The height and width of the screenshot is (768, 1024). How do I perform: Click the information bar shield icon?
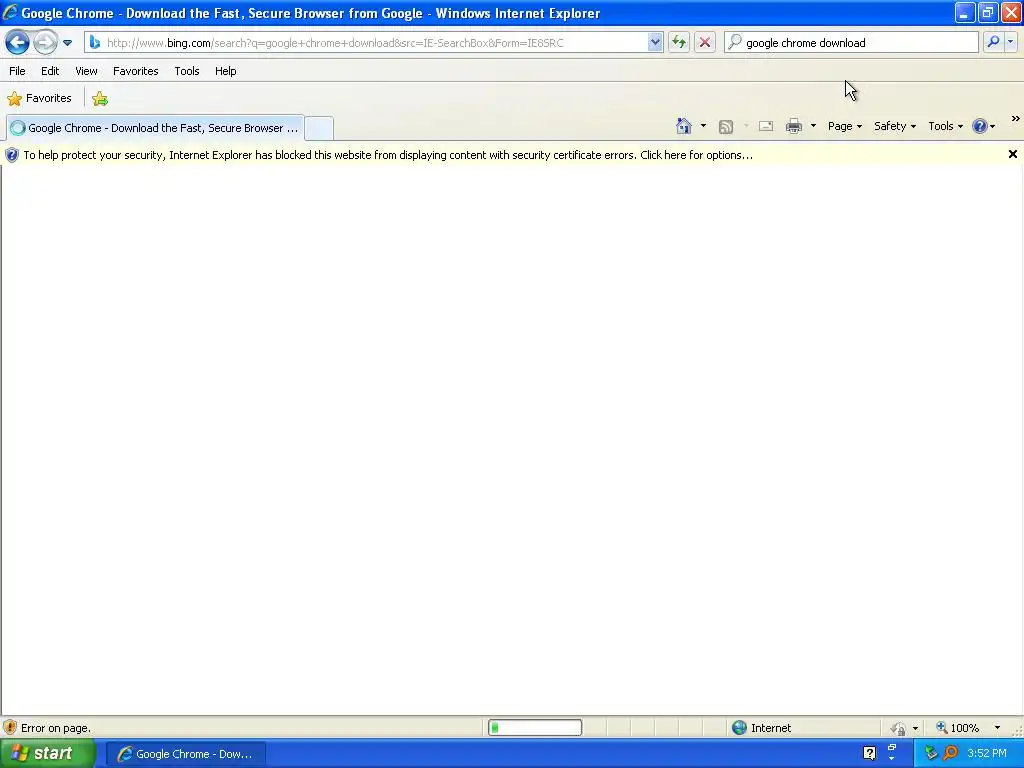coord(12,155)
